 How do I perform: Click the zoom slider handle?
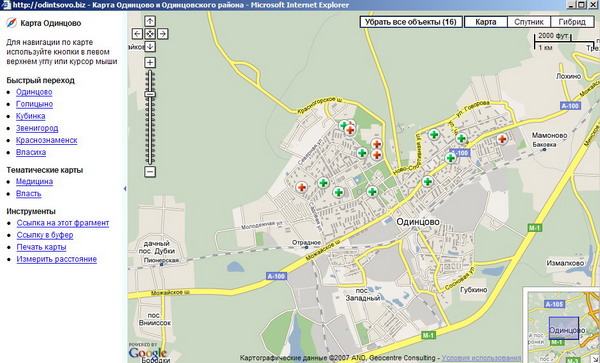[150, 94]
